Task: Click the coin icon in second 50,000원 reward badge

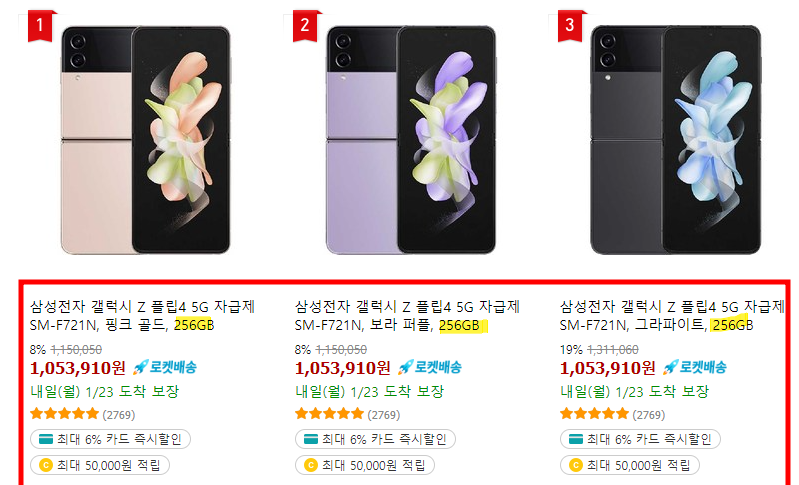Action: 311,465
